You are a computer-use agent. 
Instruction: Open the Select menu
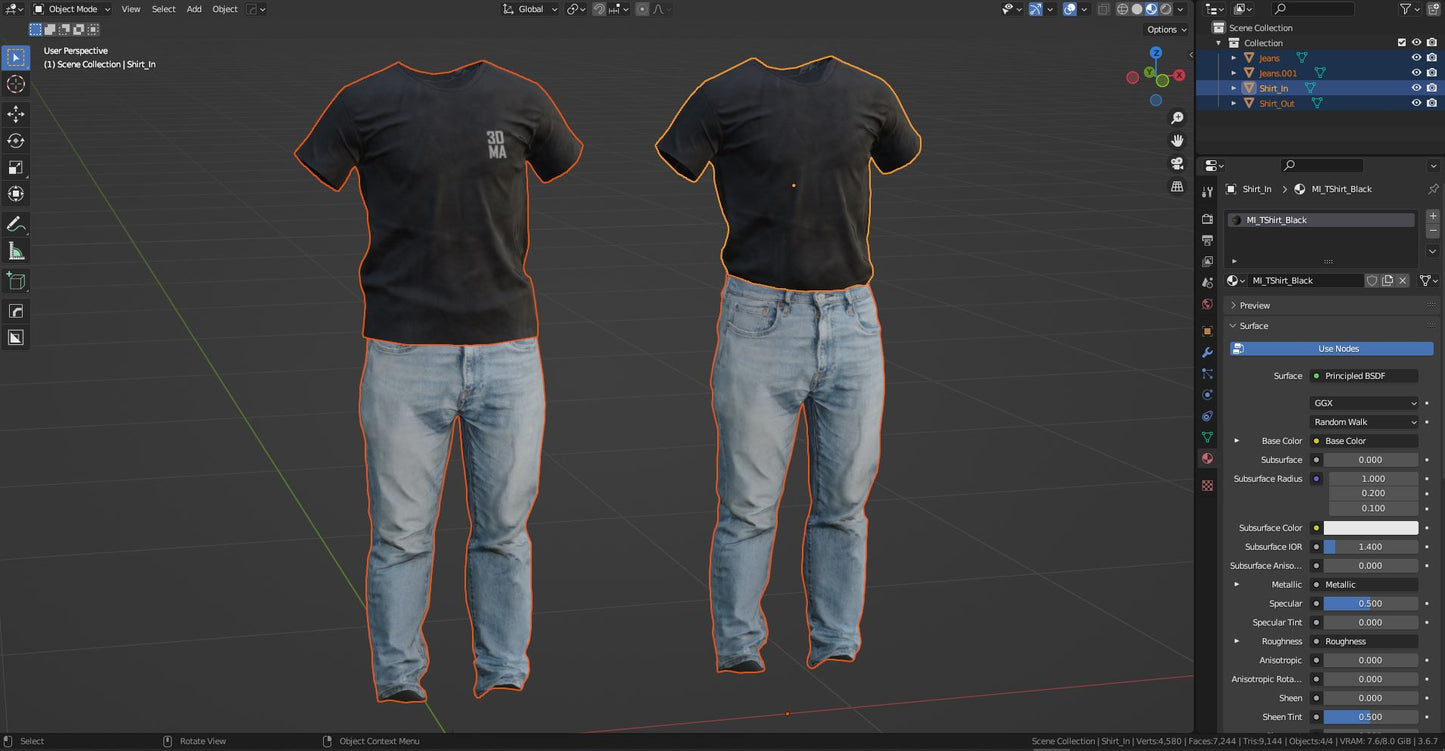point(163,9)
